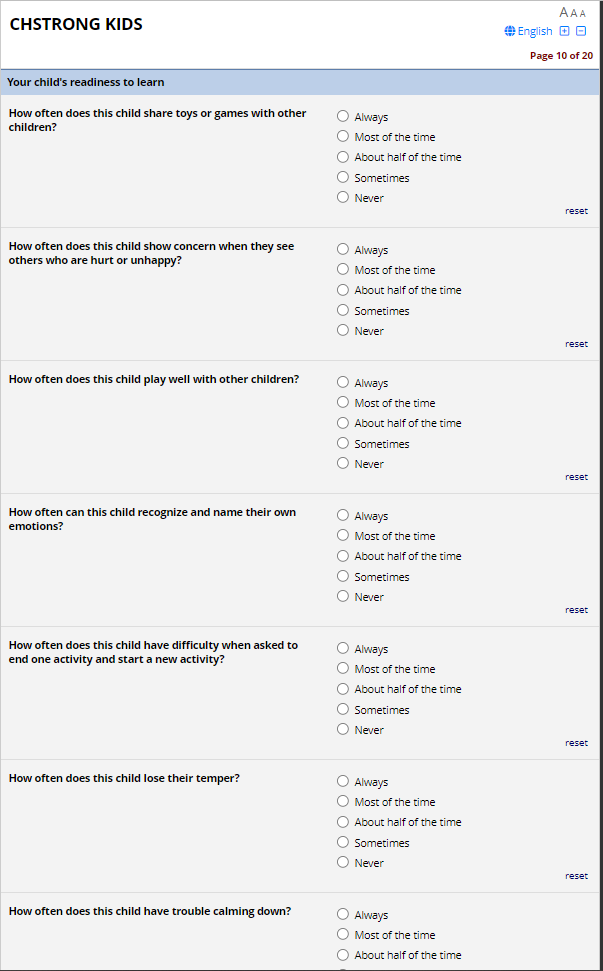Reset the play well question answer
603x971 pixels.
tap(576, 477)
